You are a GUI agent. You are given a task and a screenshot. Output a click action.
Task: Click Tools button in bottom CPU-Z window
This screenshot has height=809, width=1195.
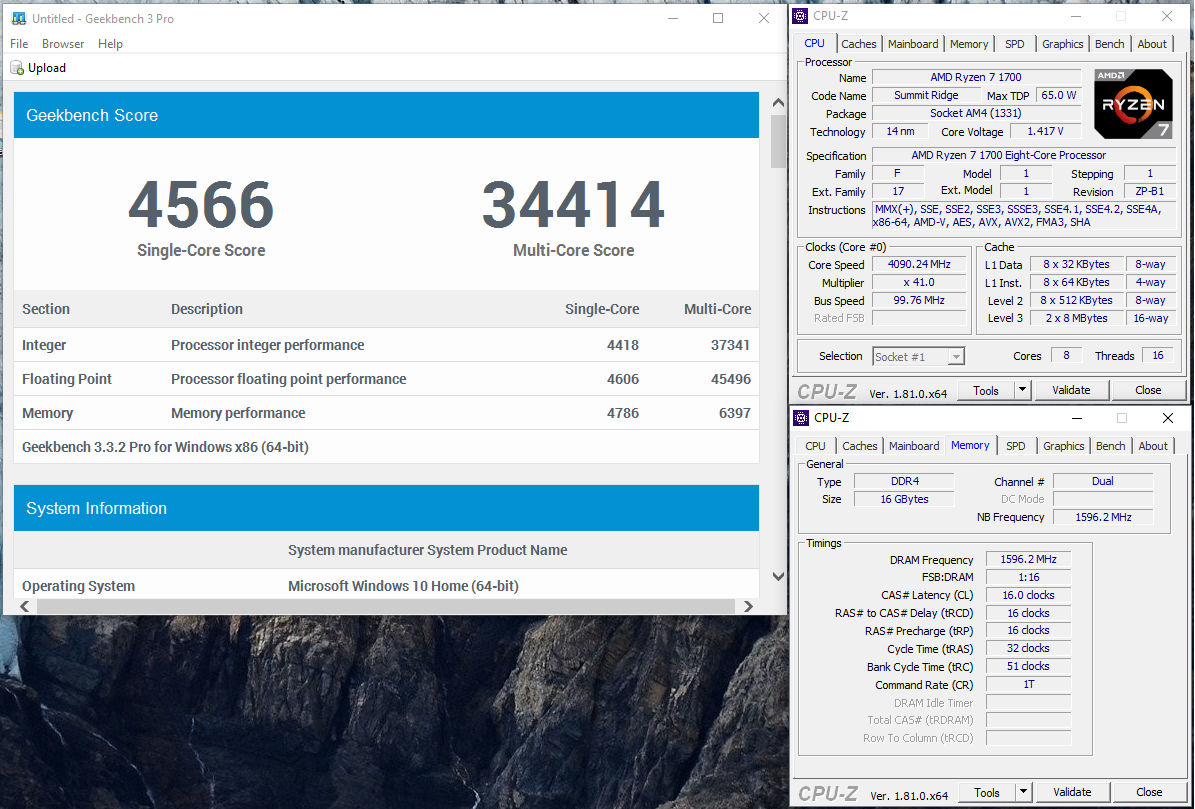coord(986,792)
